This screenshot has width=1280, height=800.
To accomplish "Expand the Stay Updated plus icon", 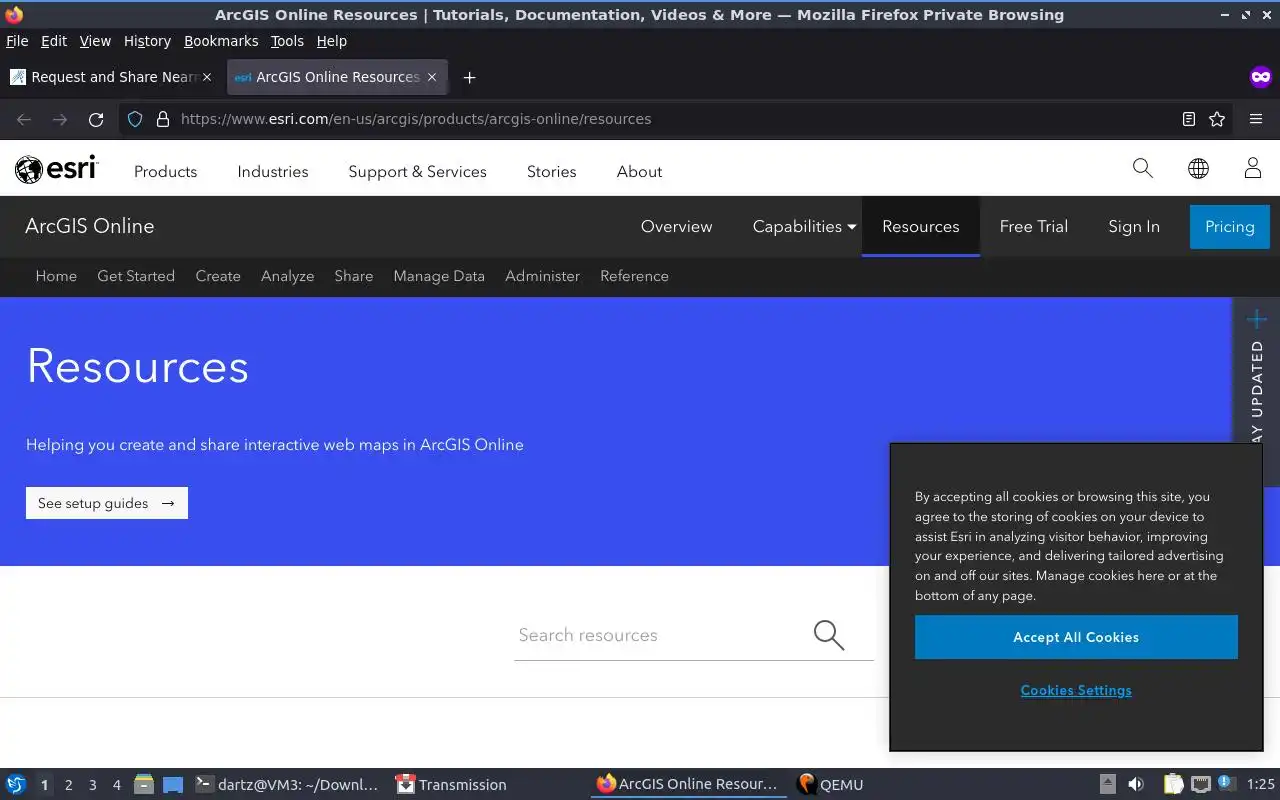I will click(x=1257, y=319).
